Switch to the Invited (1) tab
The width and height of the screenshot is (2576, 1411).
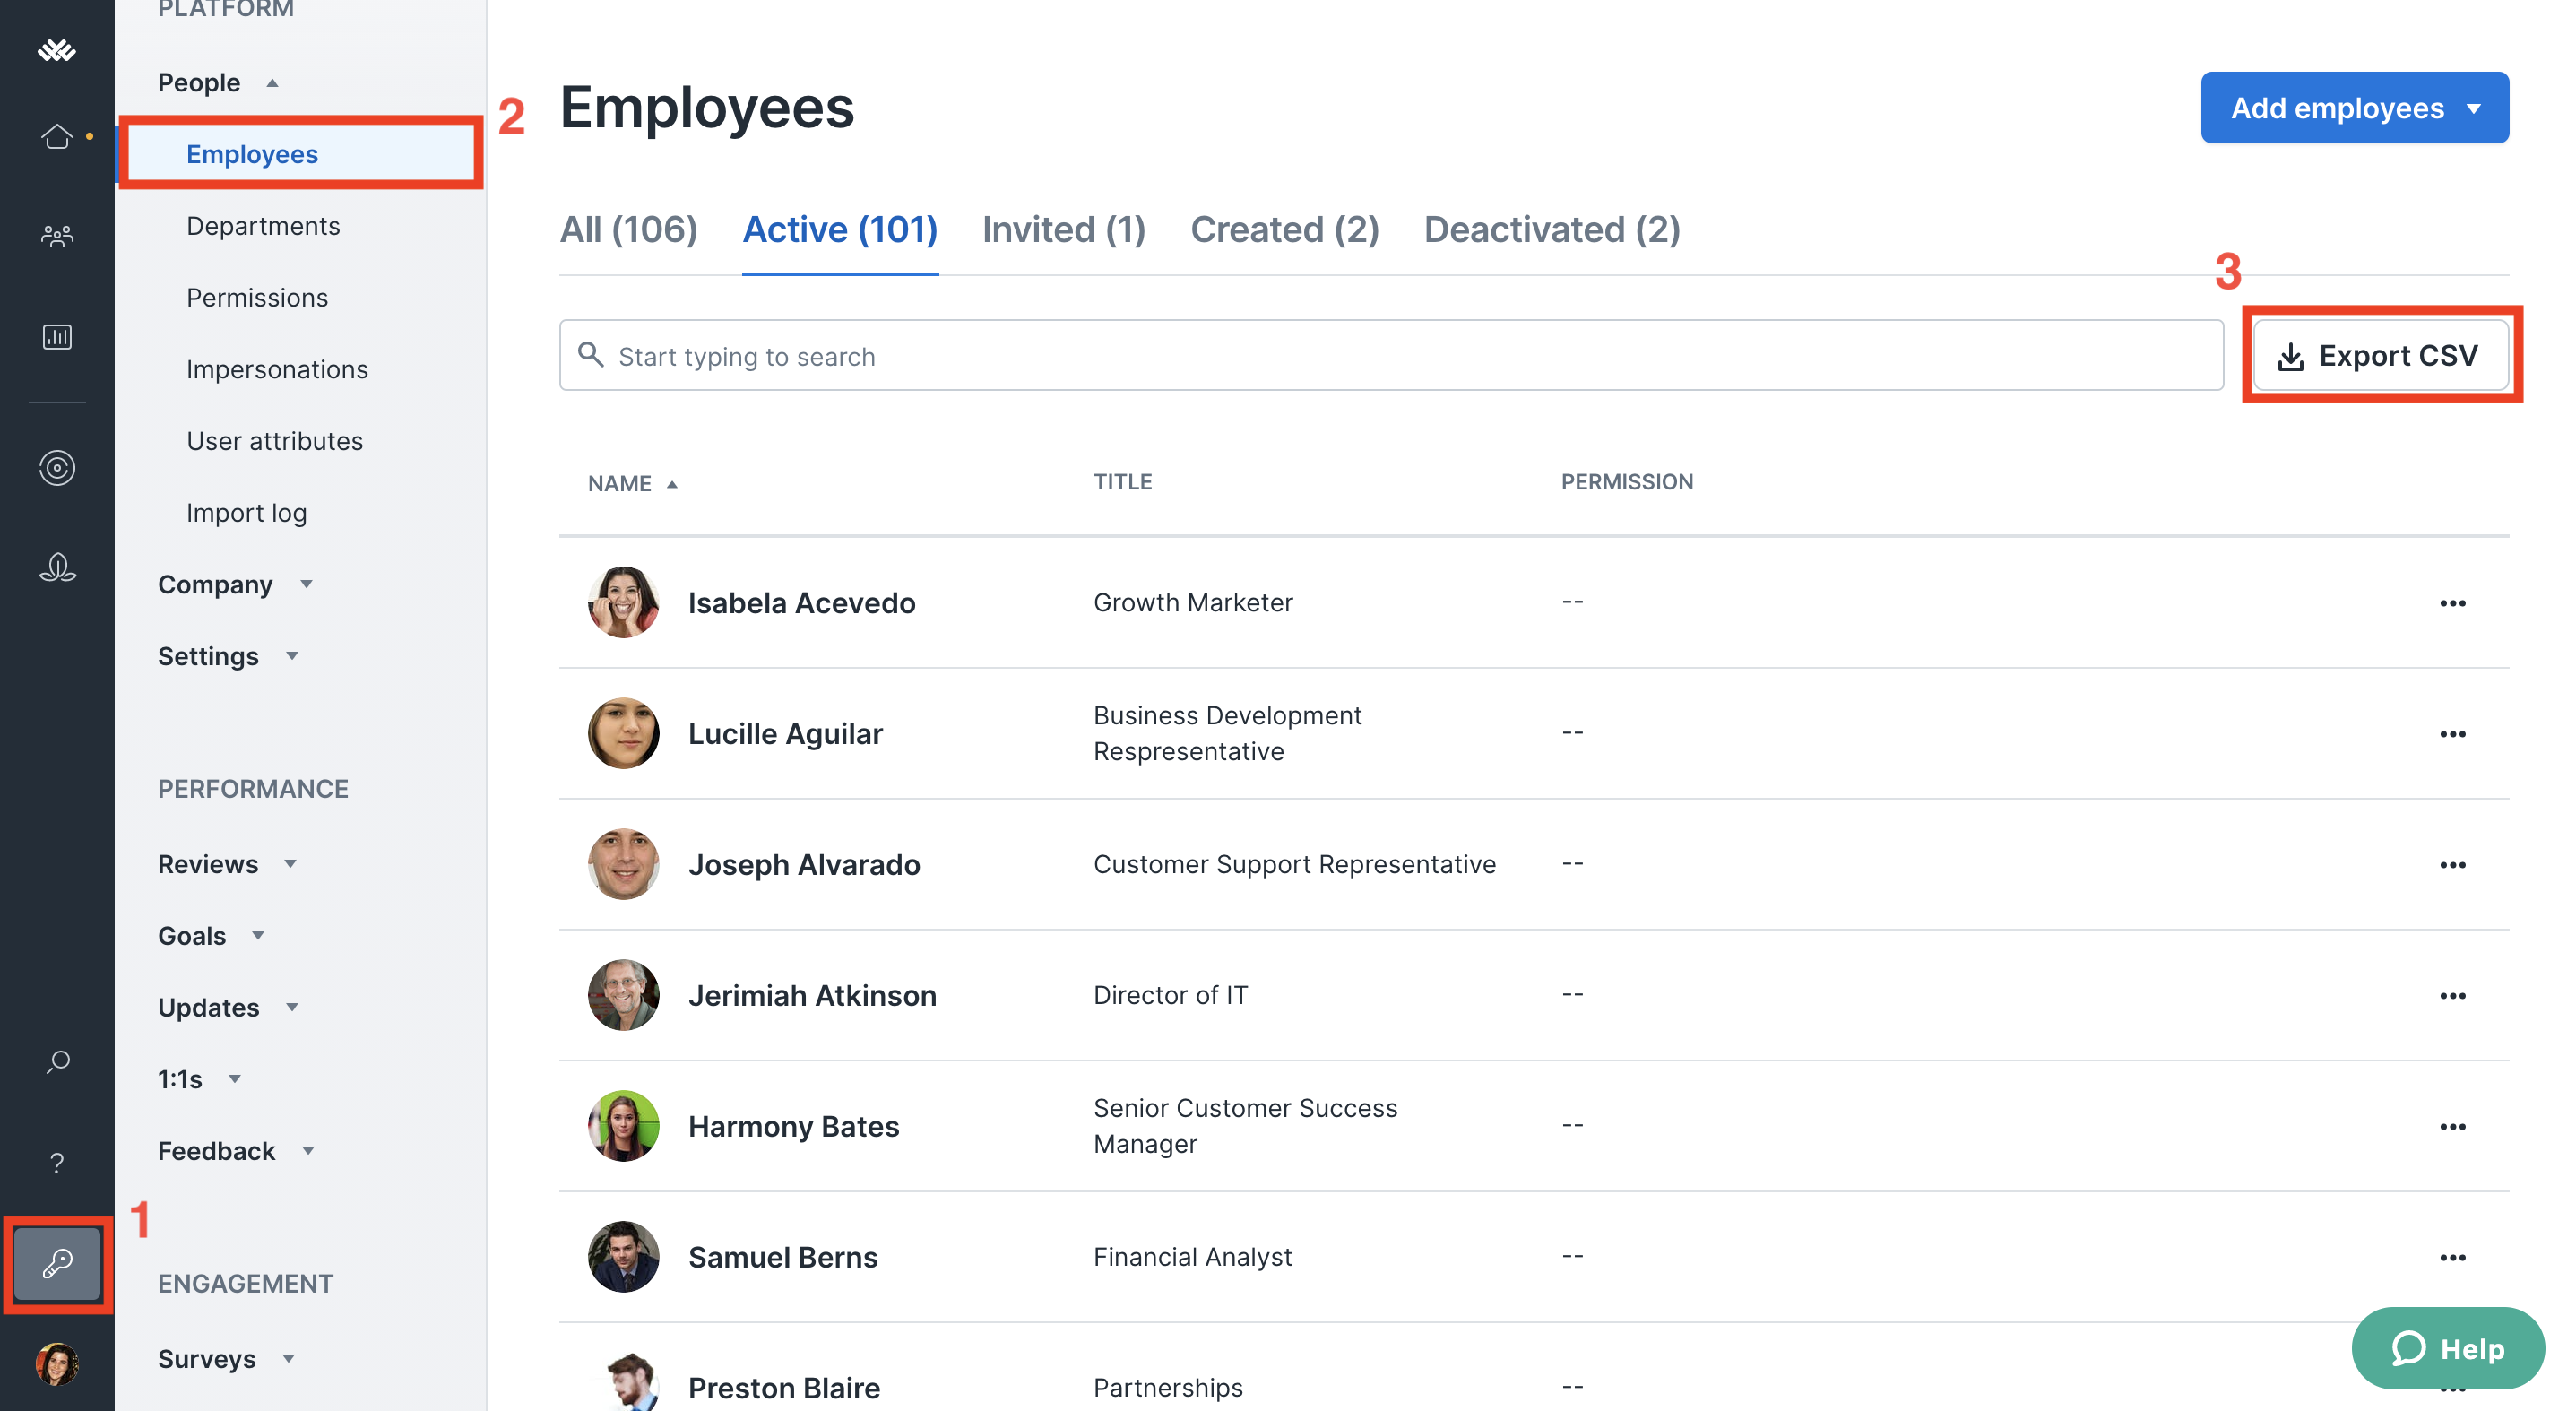[x=1064, y=230]
